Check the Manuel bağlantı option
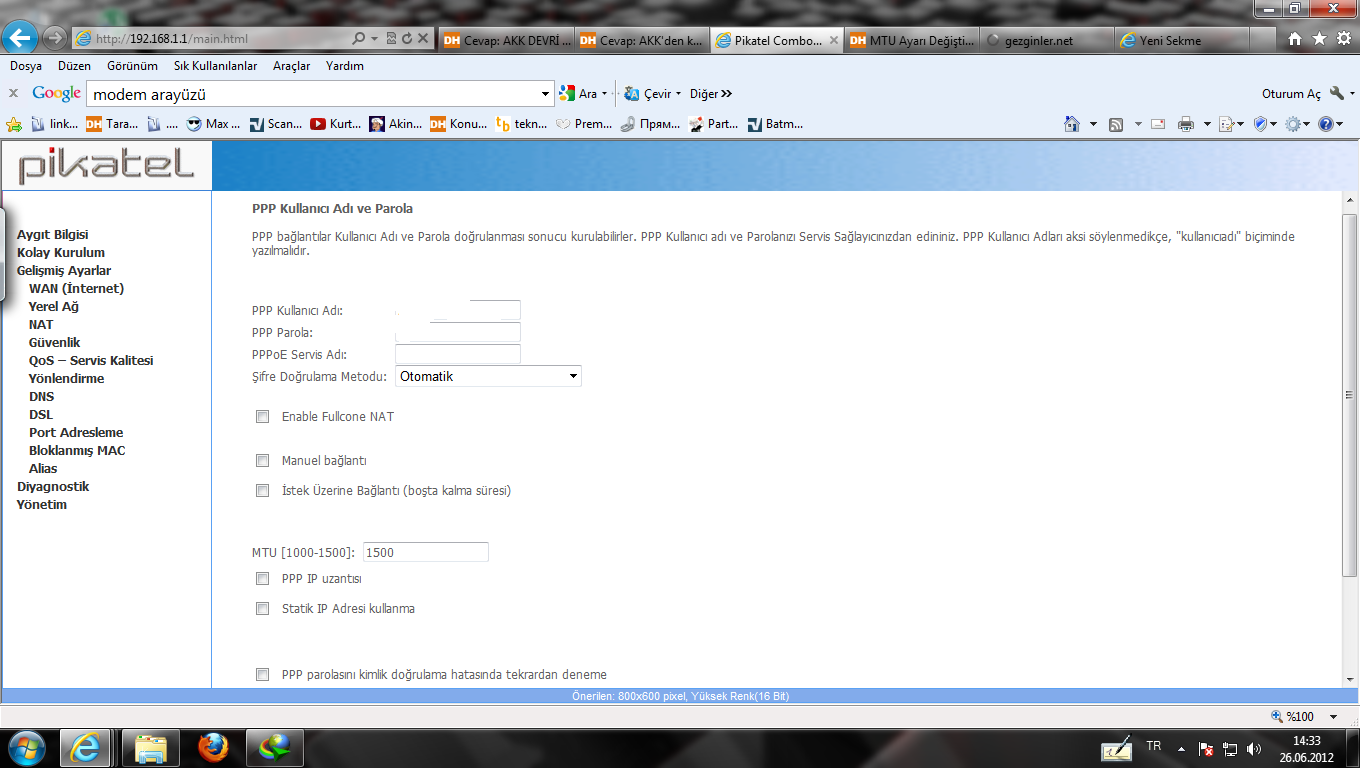This screenshot has height=768, width=1360. 263,461
